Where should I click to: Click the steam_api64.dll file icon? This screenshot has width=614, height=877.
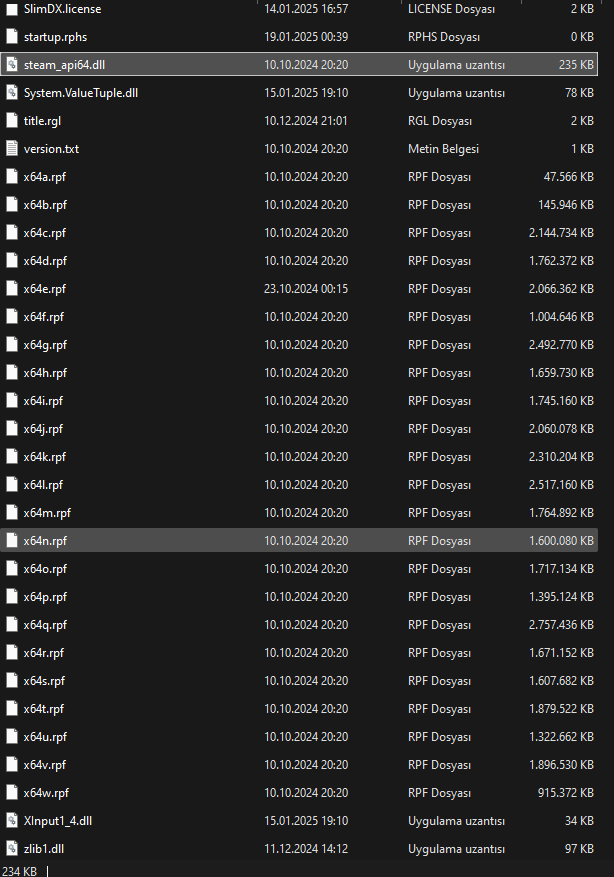coord(12,65)
